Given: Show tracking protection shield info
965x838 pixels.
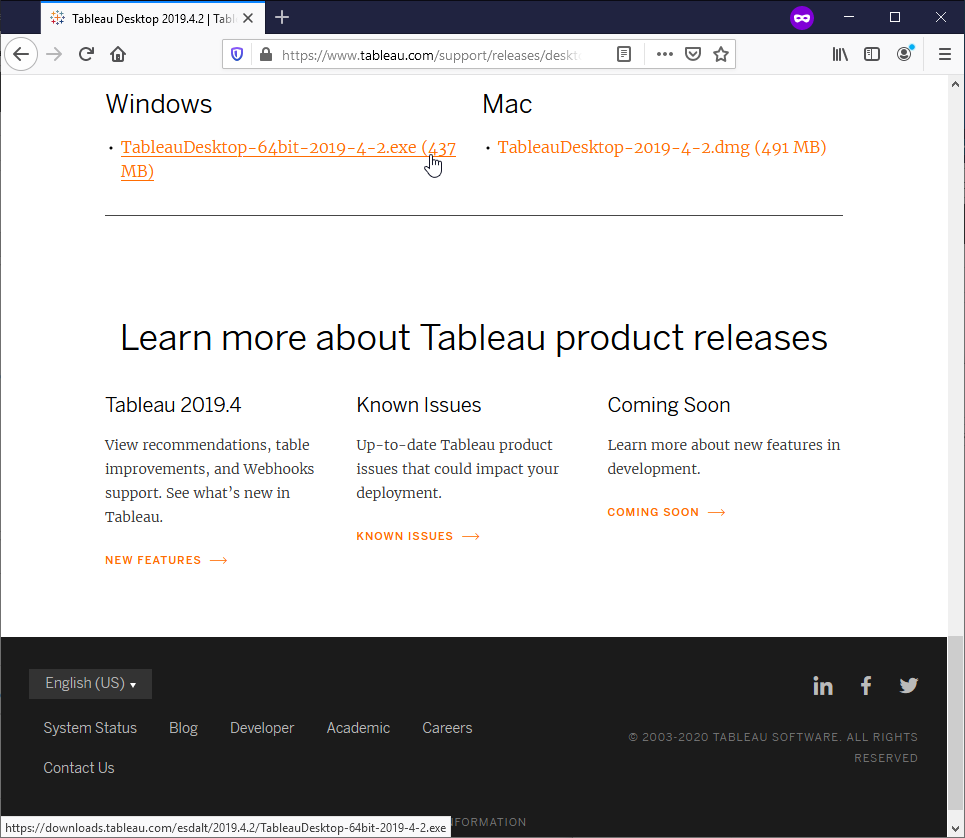Looking at the screenshot, I should [237, 55].
